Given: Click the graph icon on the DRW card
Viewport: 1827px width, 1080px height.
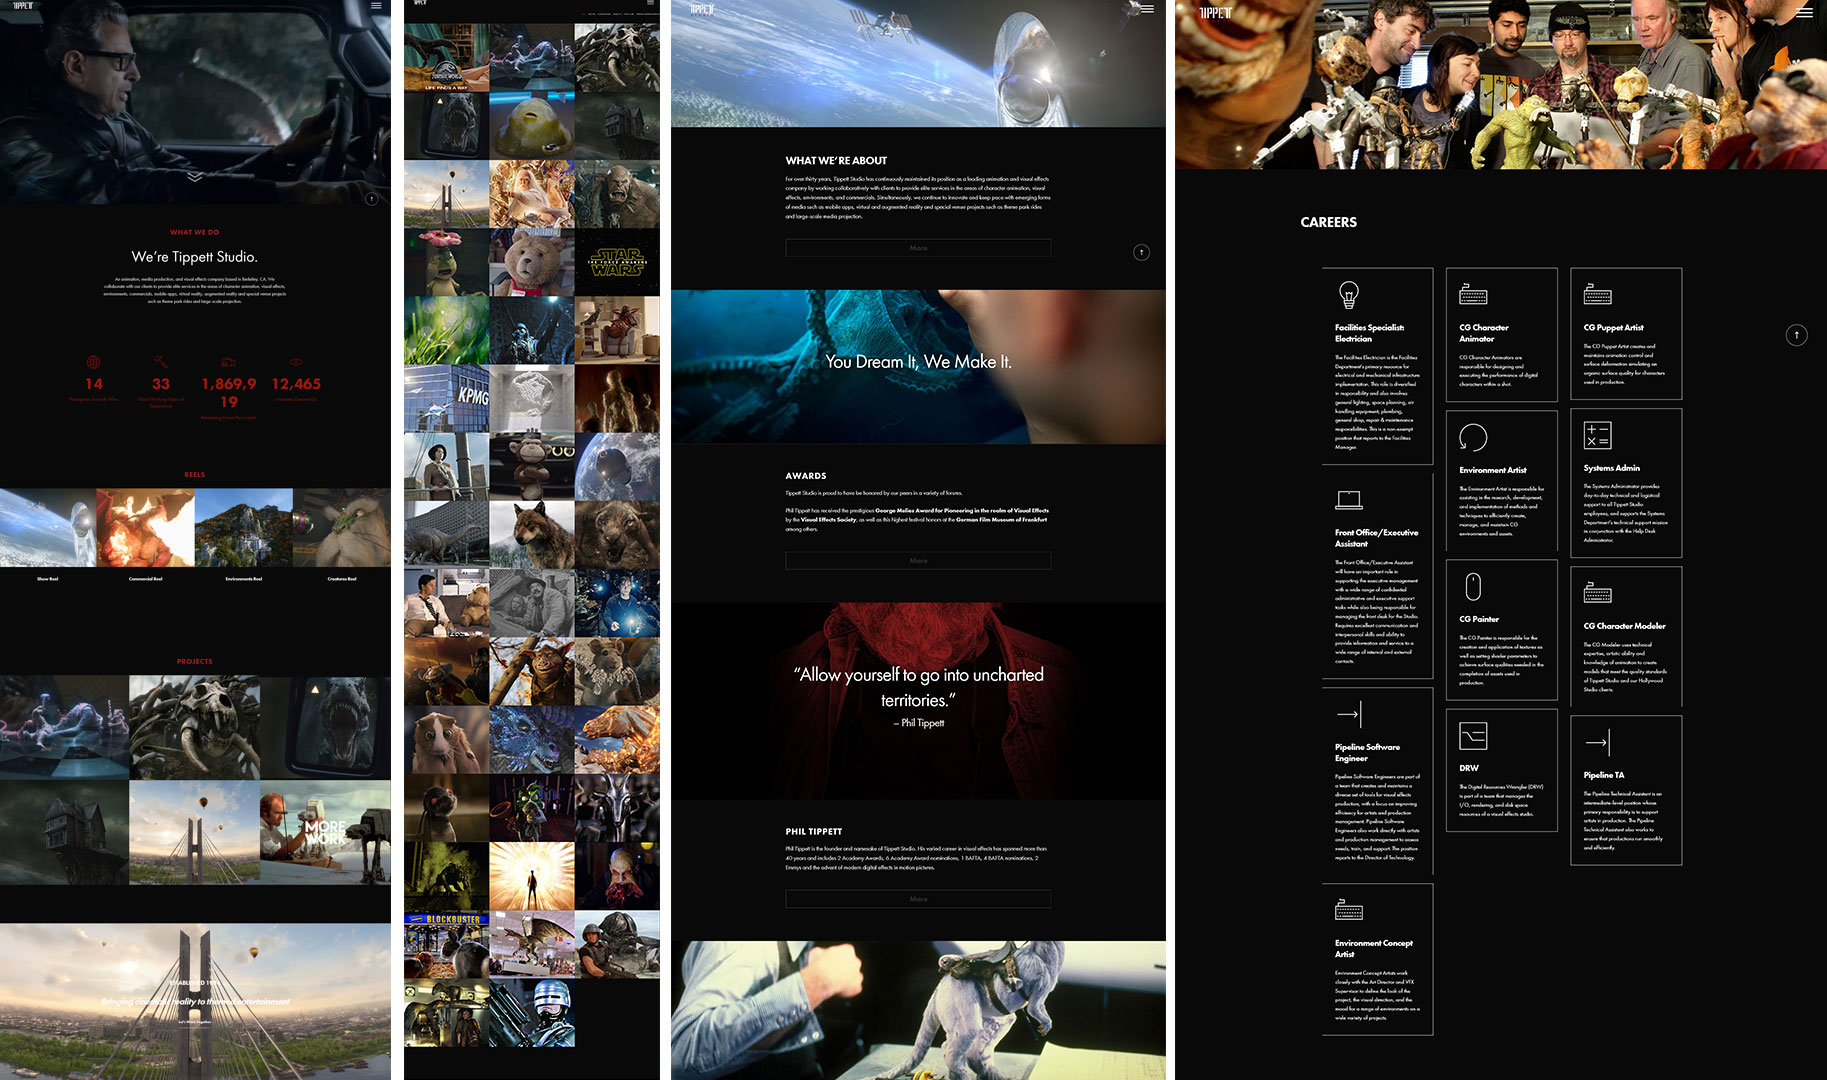Looking at the screenshot, I should tap(1473, 735).
